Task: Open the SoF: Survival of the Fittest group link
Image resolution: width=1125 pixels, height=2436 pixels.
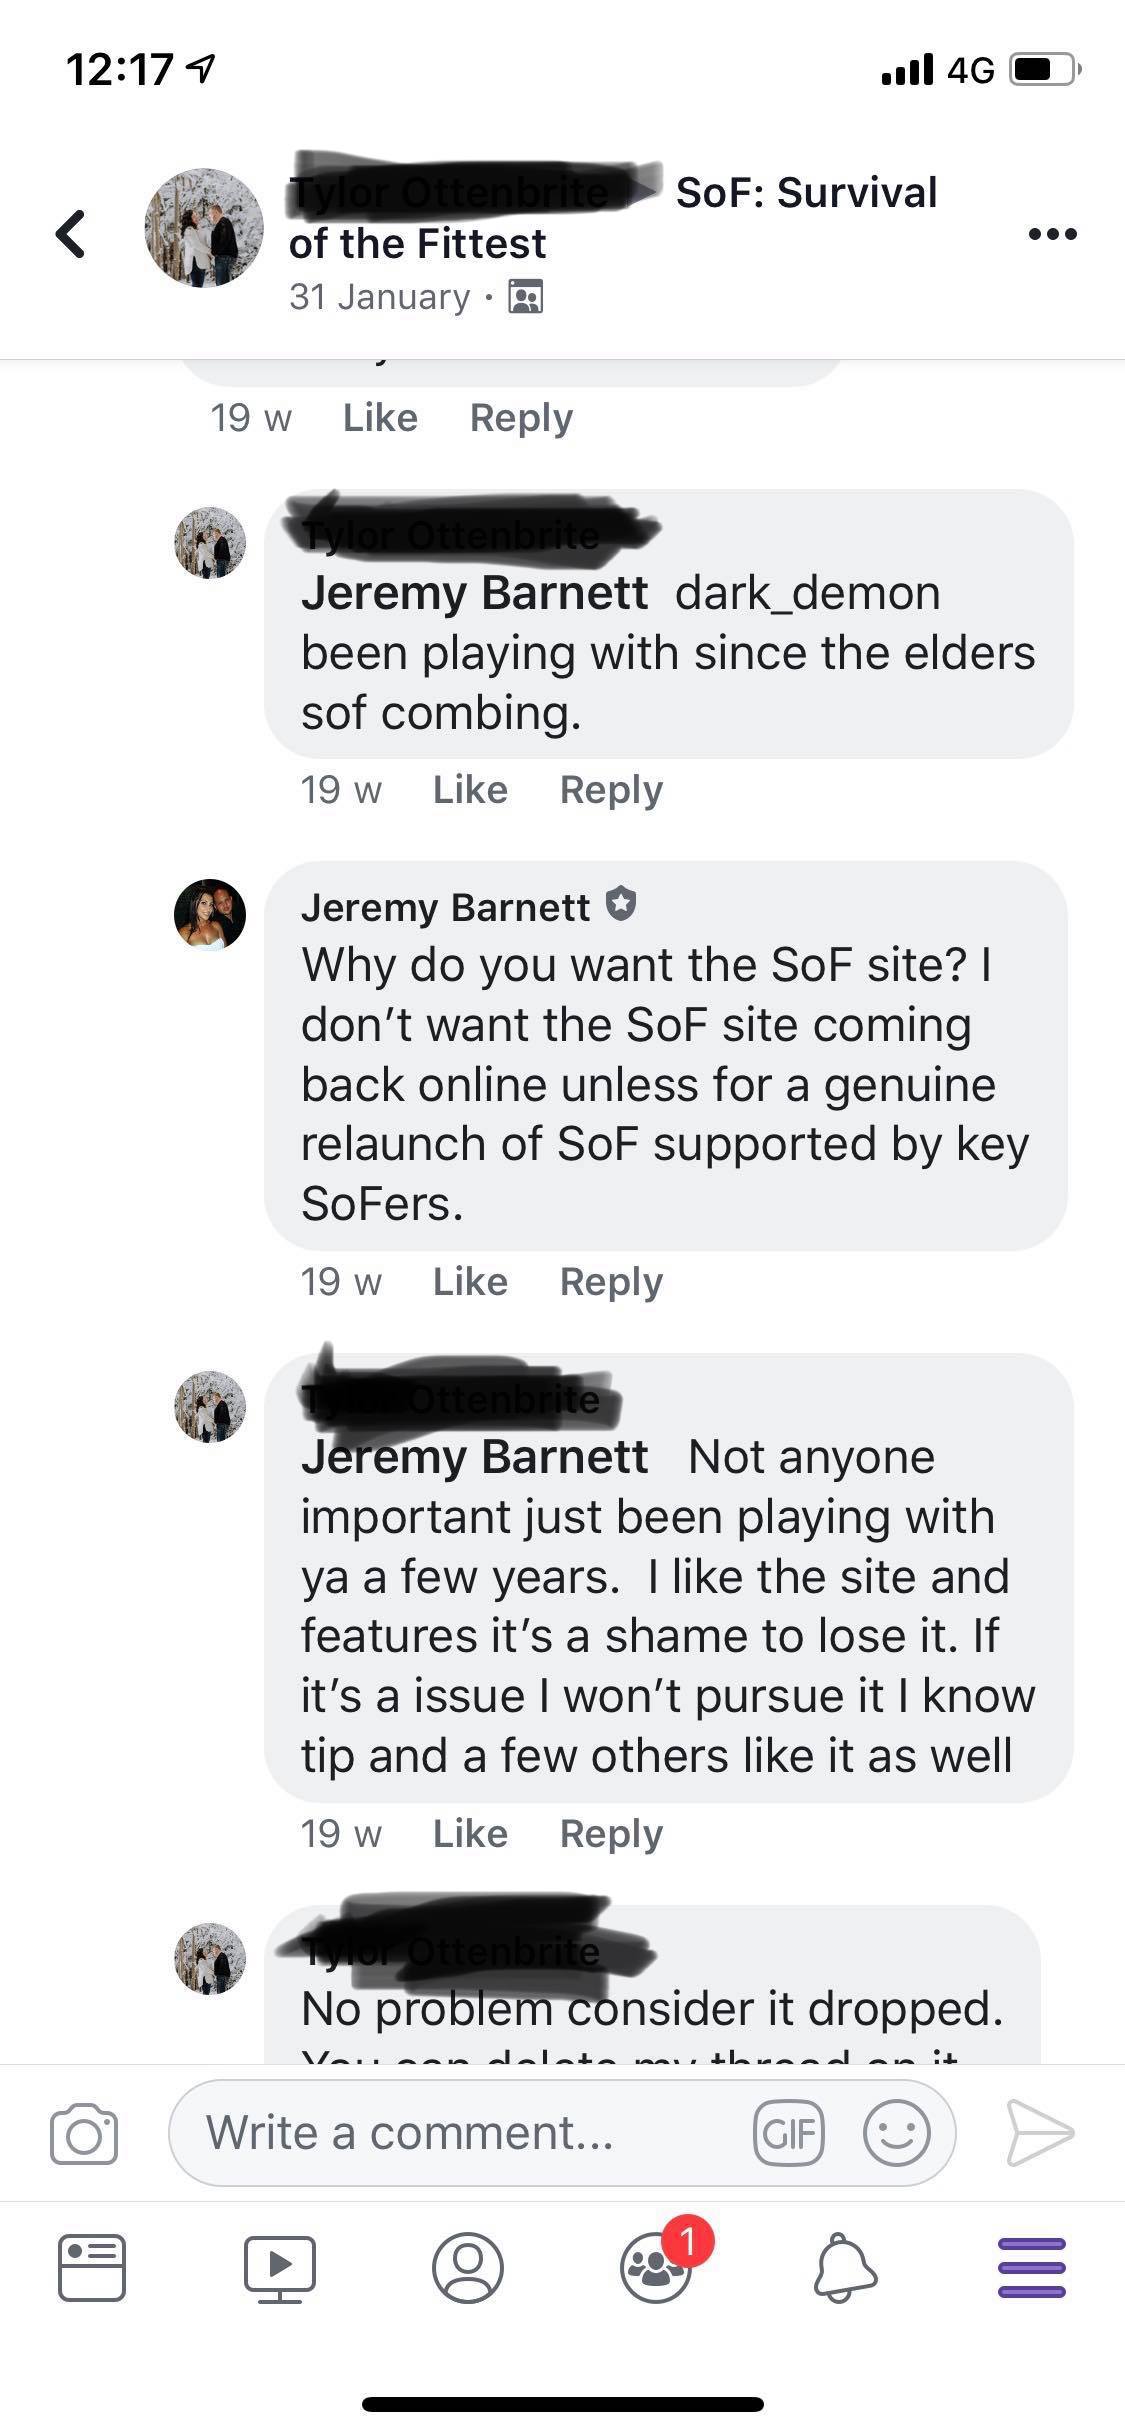Action: coord(806,193)
